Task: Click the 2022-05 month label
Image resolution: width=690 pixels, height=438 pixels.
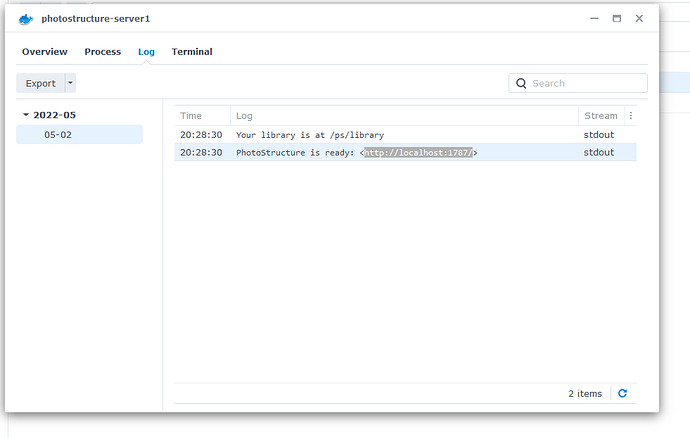Action: pos(55,115)
